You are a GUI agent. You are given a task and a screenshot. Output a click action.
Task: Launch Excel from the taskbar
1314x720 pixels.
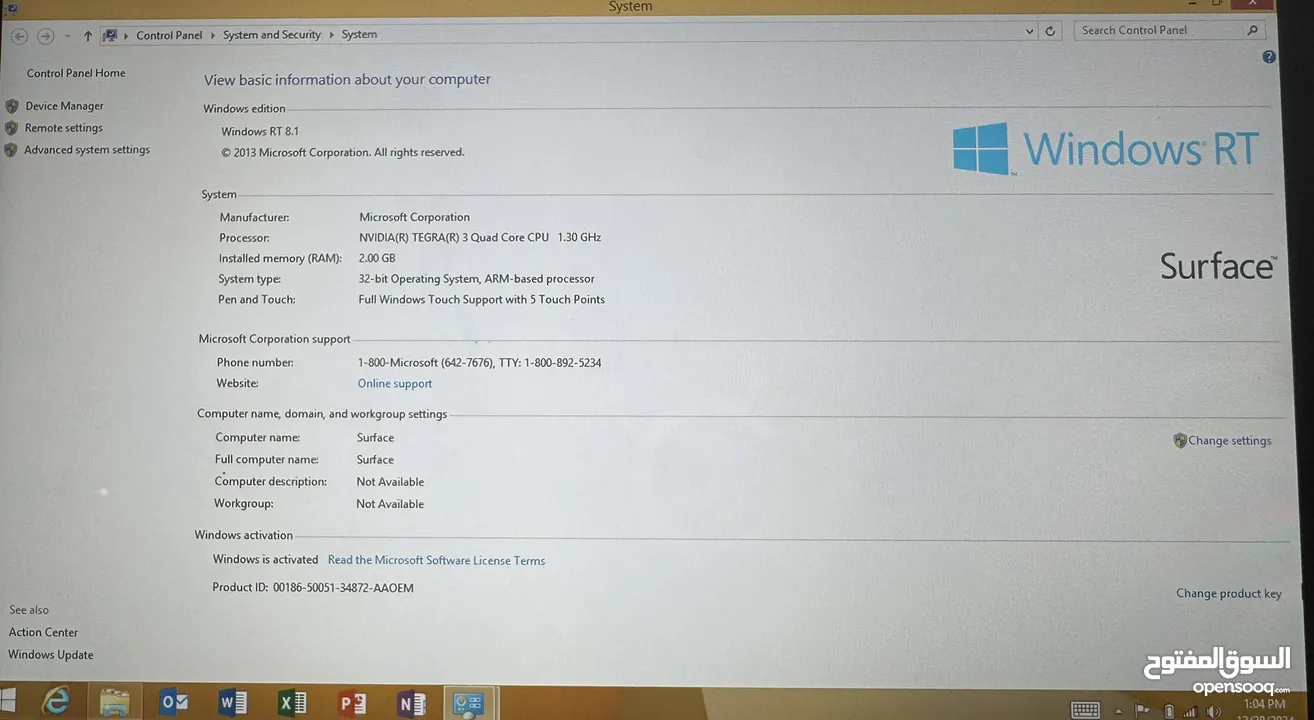292,703
